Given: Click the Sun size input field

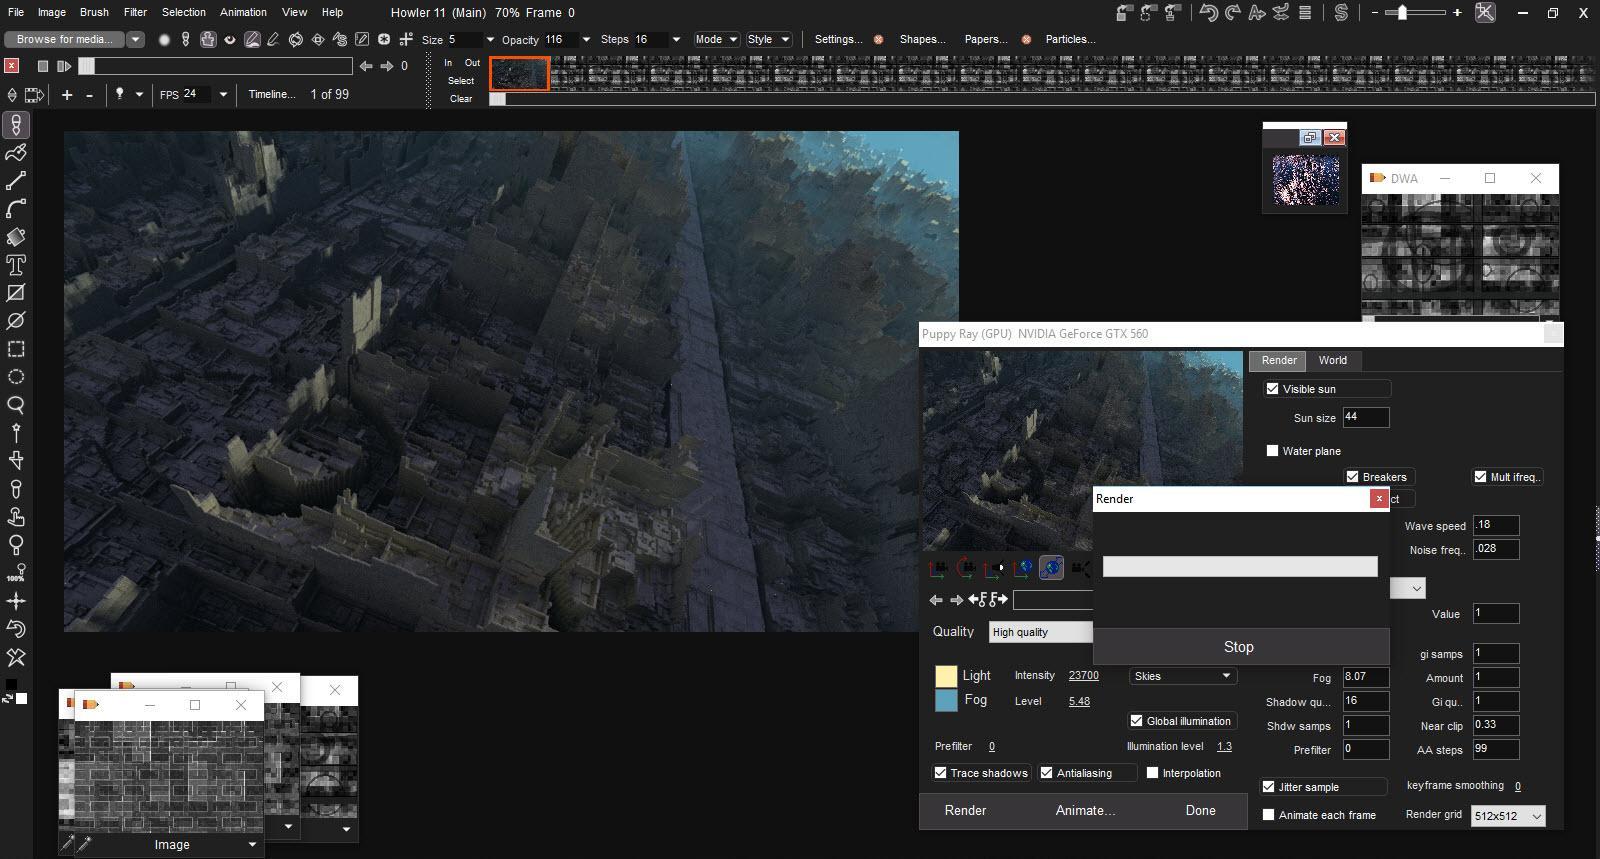Looking at the screenshot, I should pyautogui.click(x=1365, y=417).
